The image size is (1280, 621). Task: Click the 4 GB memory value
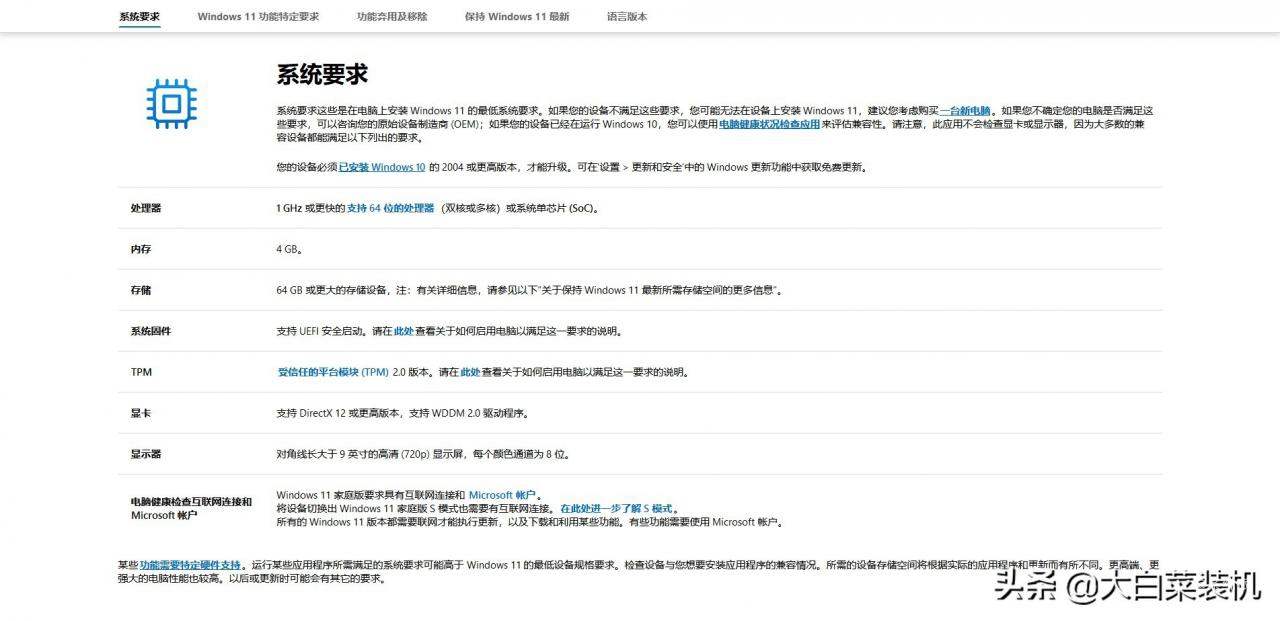[x=289, y=249]
